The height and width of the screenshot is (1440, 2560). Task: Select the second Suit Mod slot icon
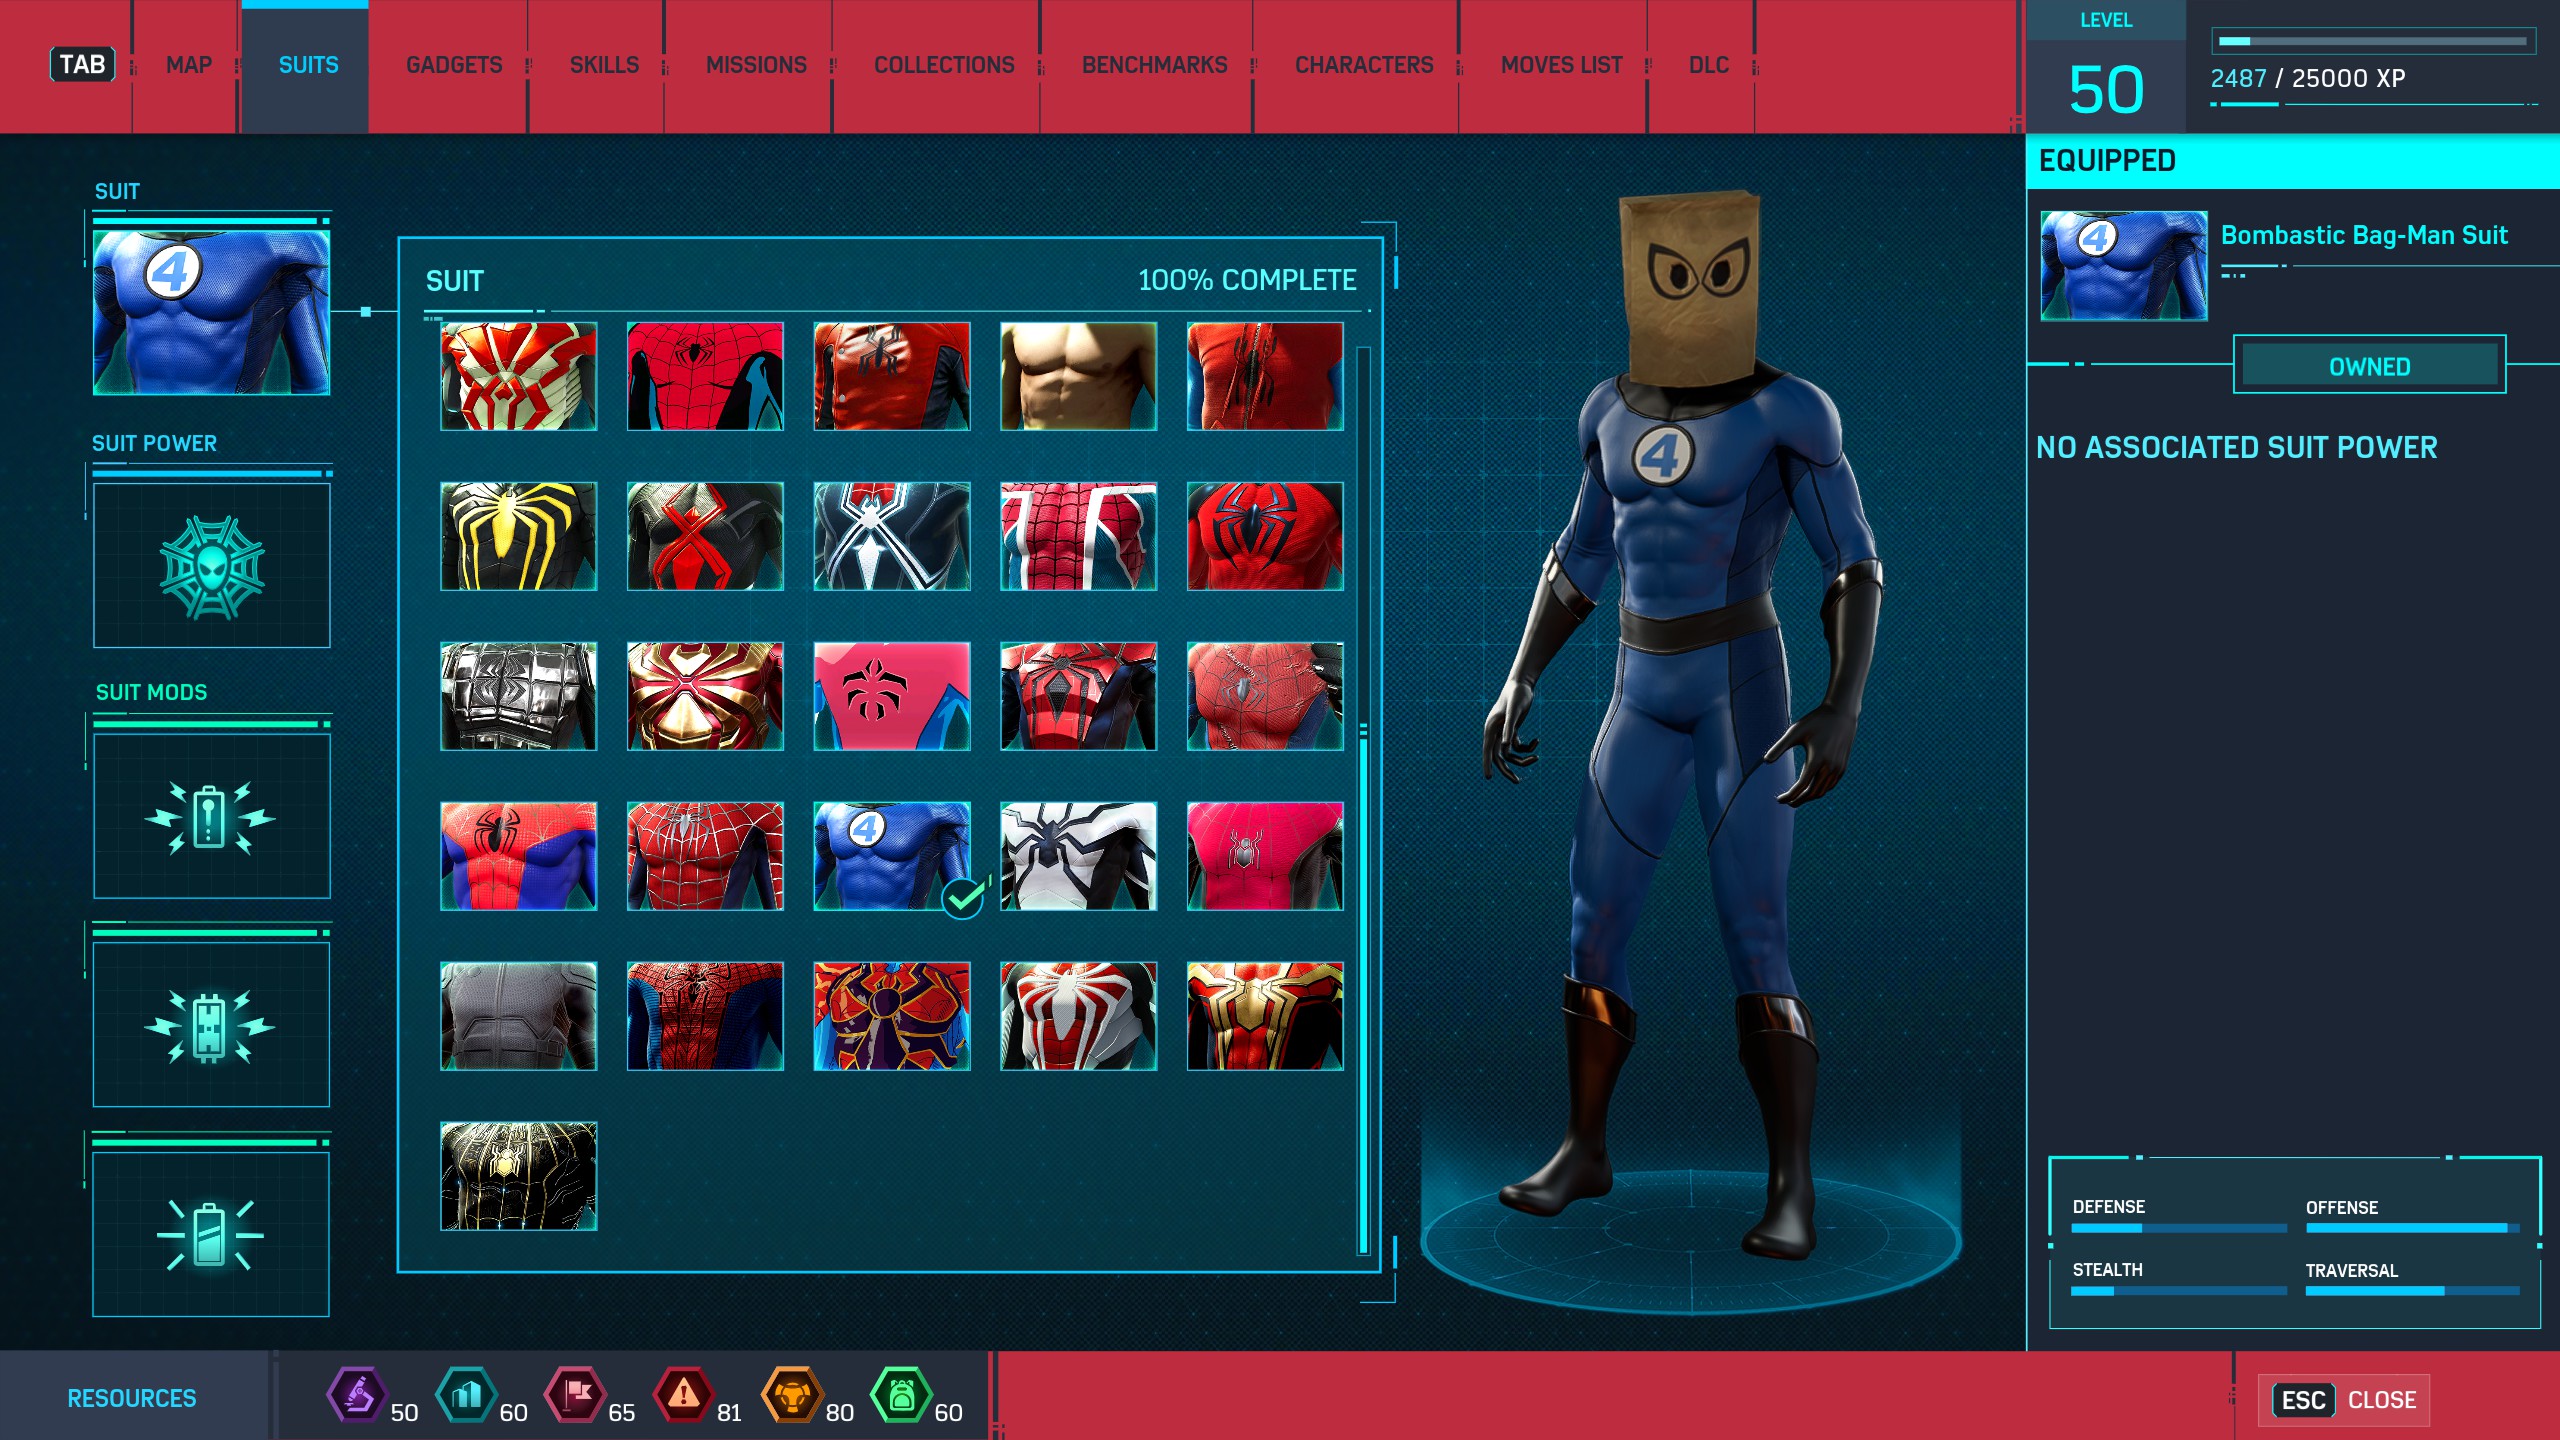coord(211,1026)
